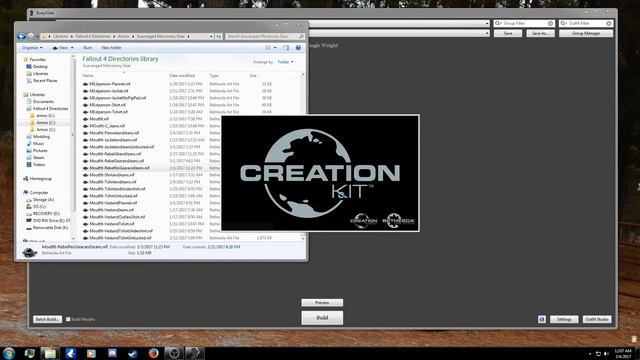640x360 pixels.
Task: Open the file explorer taskbar icon
Action: click(x=50, y=353)
